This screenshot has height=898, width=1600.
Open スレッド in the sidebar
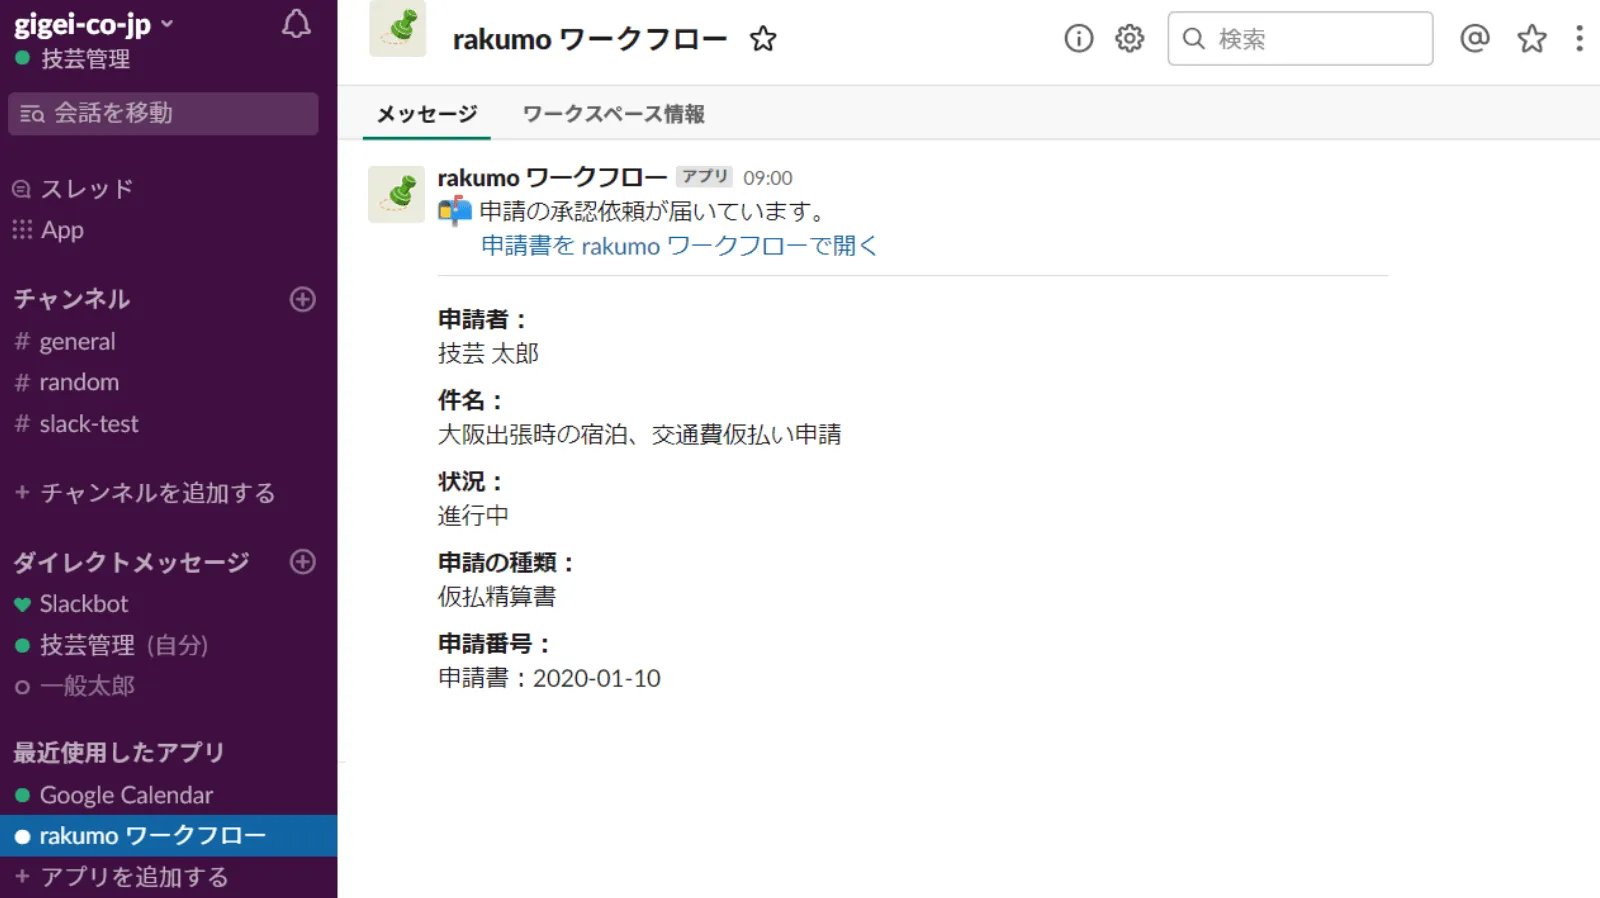point(86,189)
